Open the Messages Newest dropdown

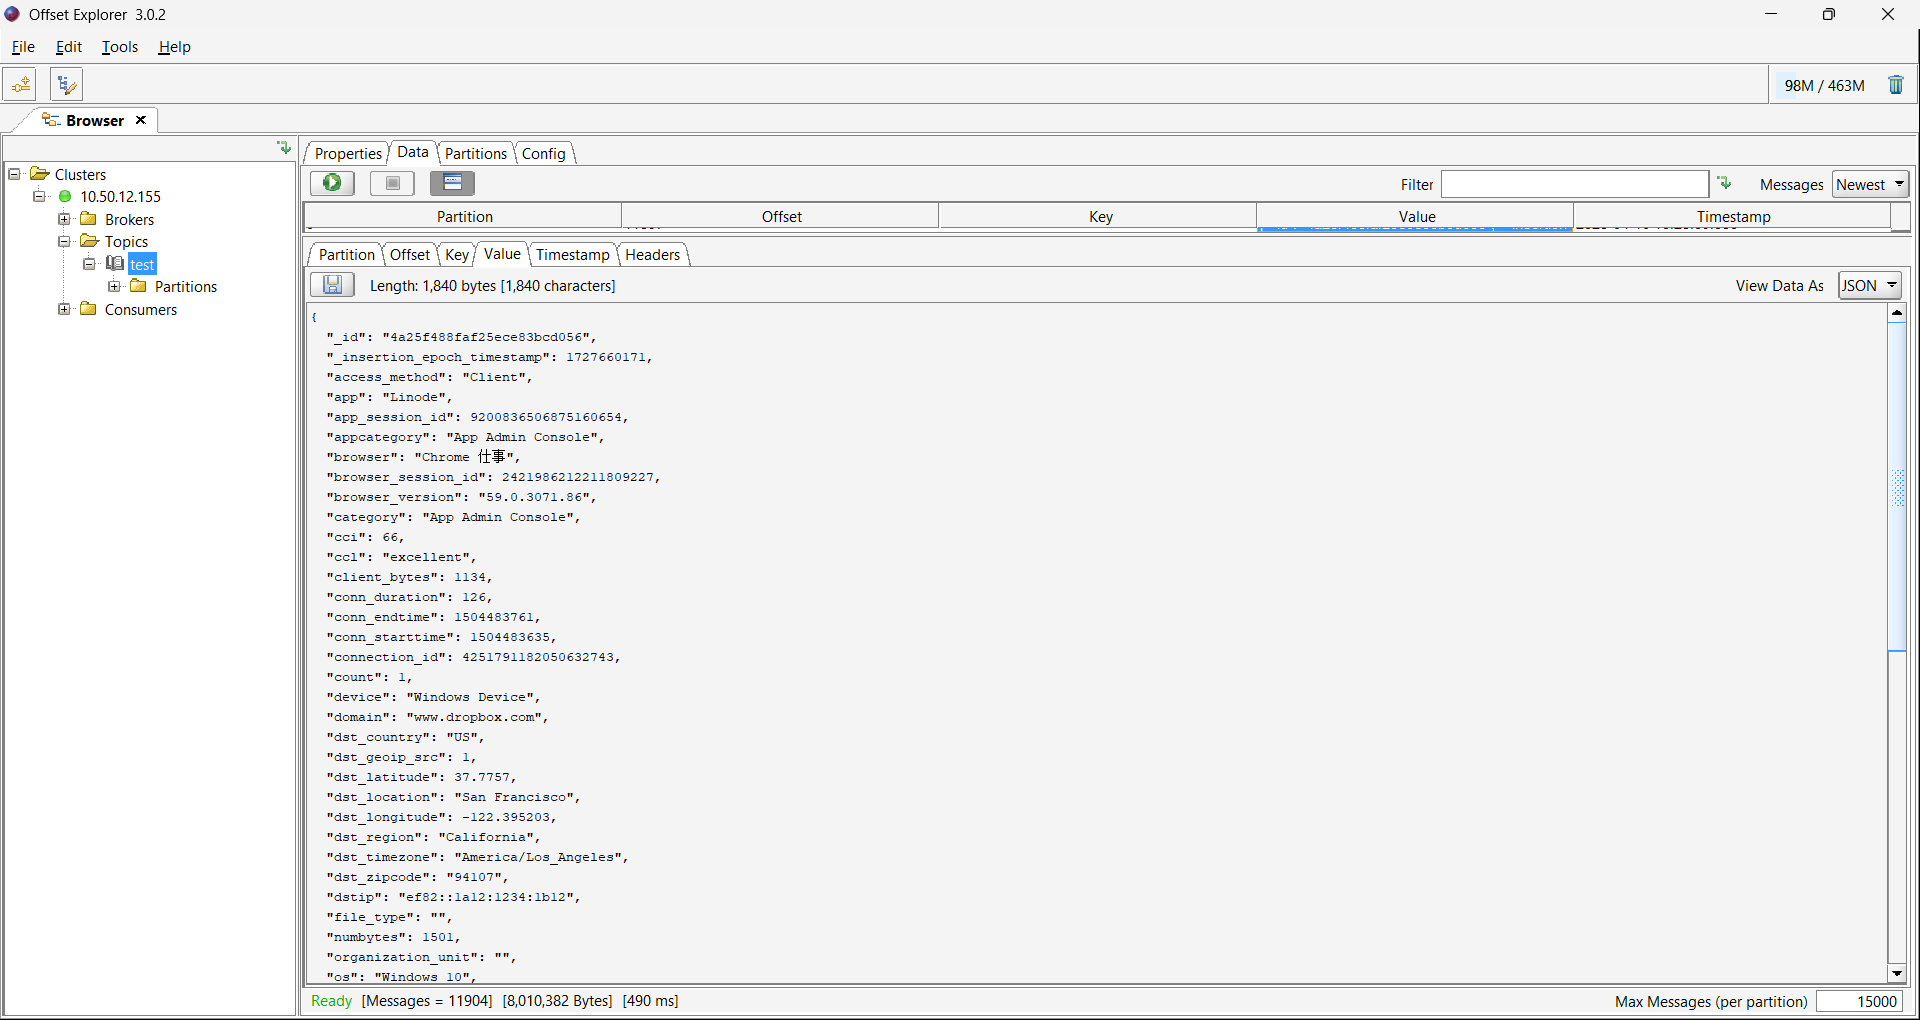click(x=1870, y=184)
